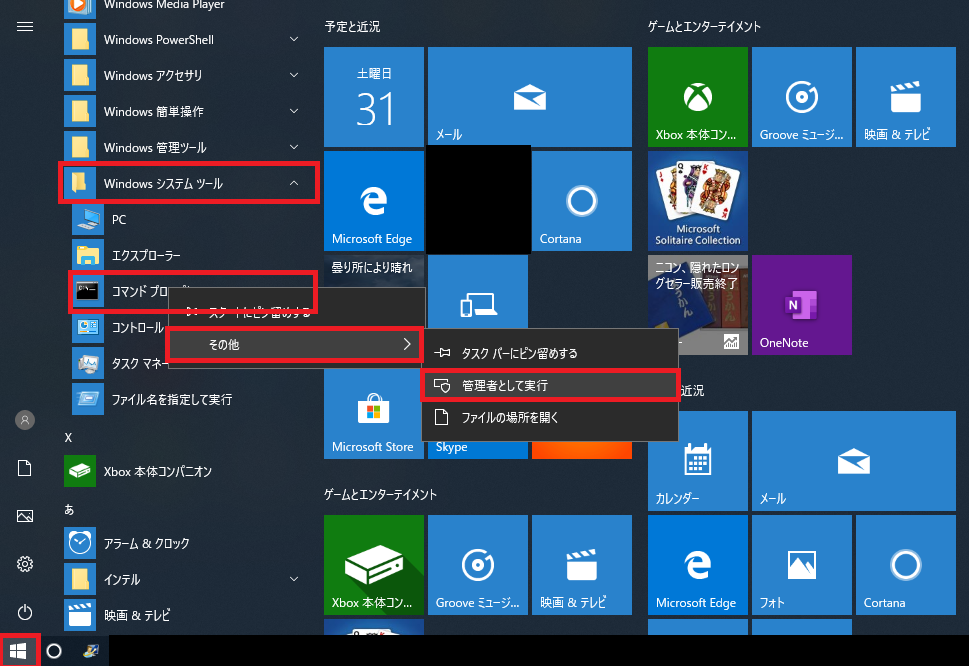Click the Windows Start button

click(x=19, y=651)
